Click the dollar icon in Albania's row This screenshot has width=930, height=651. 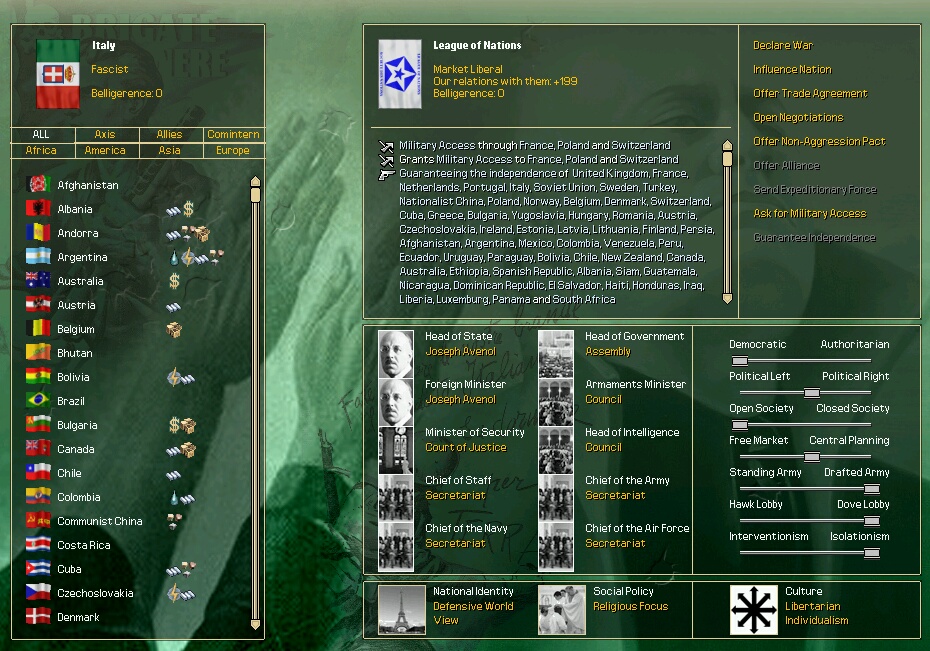188,209
